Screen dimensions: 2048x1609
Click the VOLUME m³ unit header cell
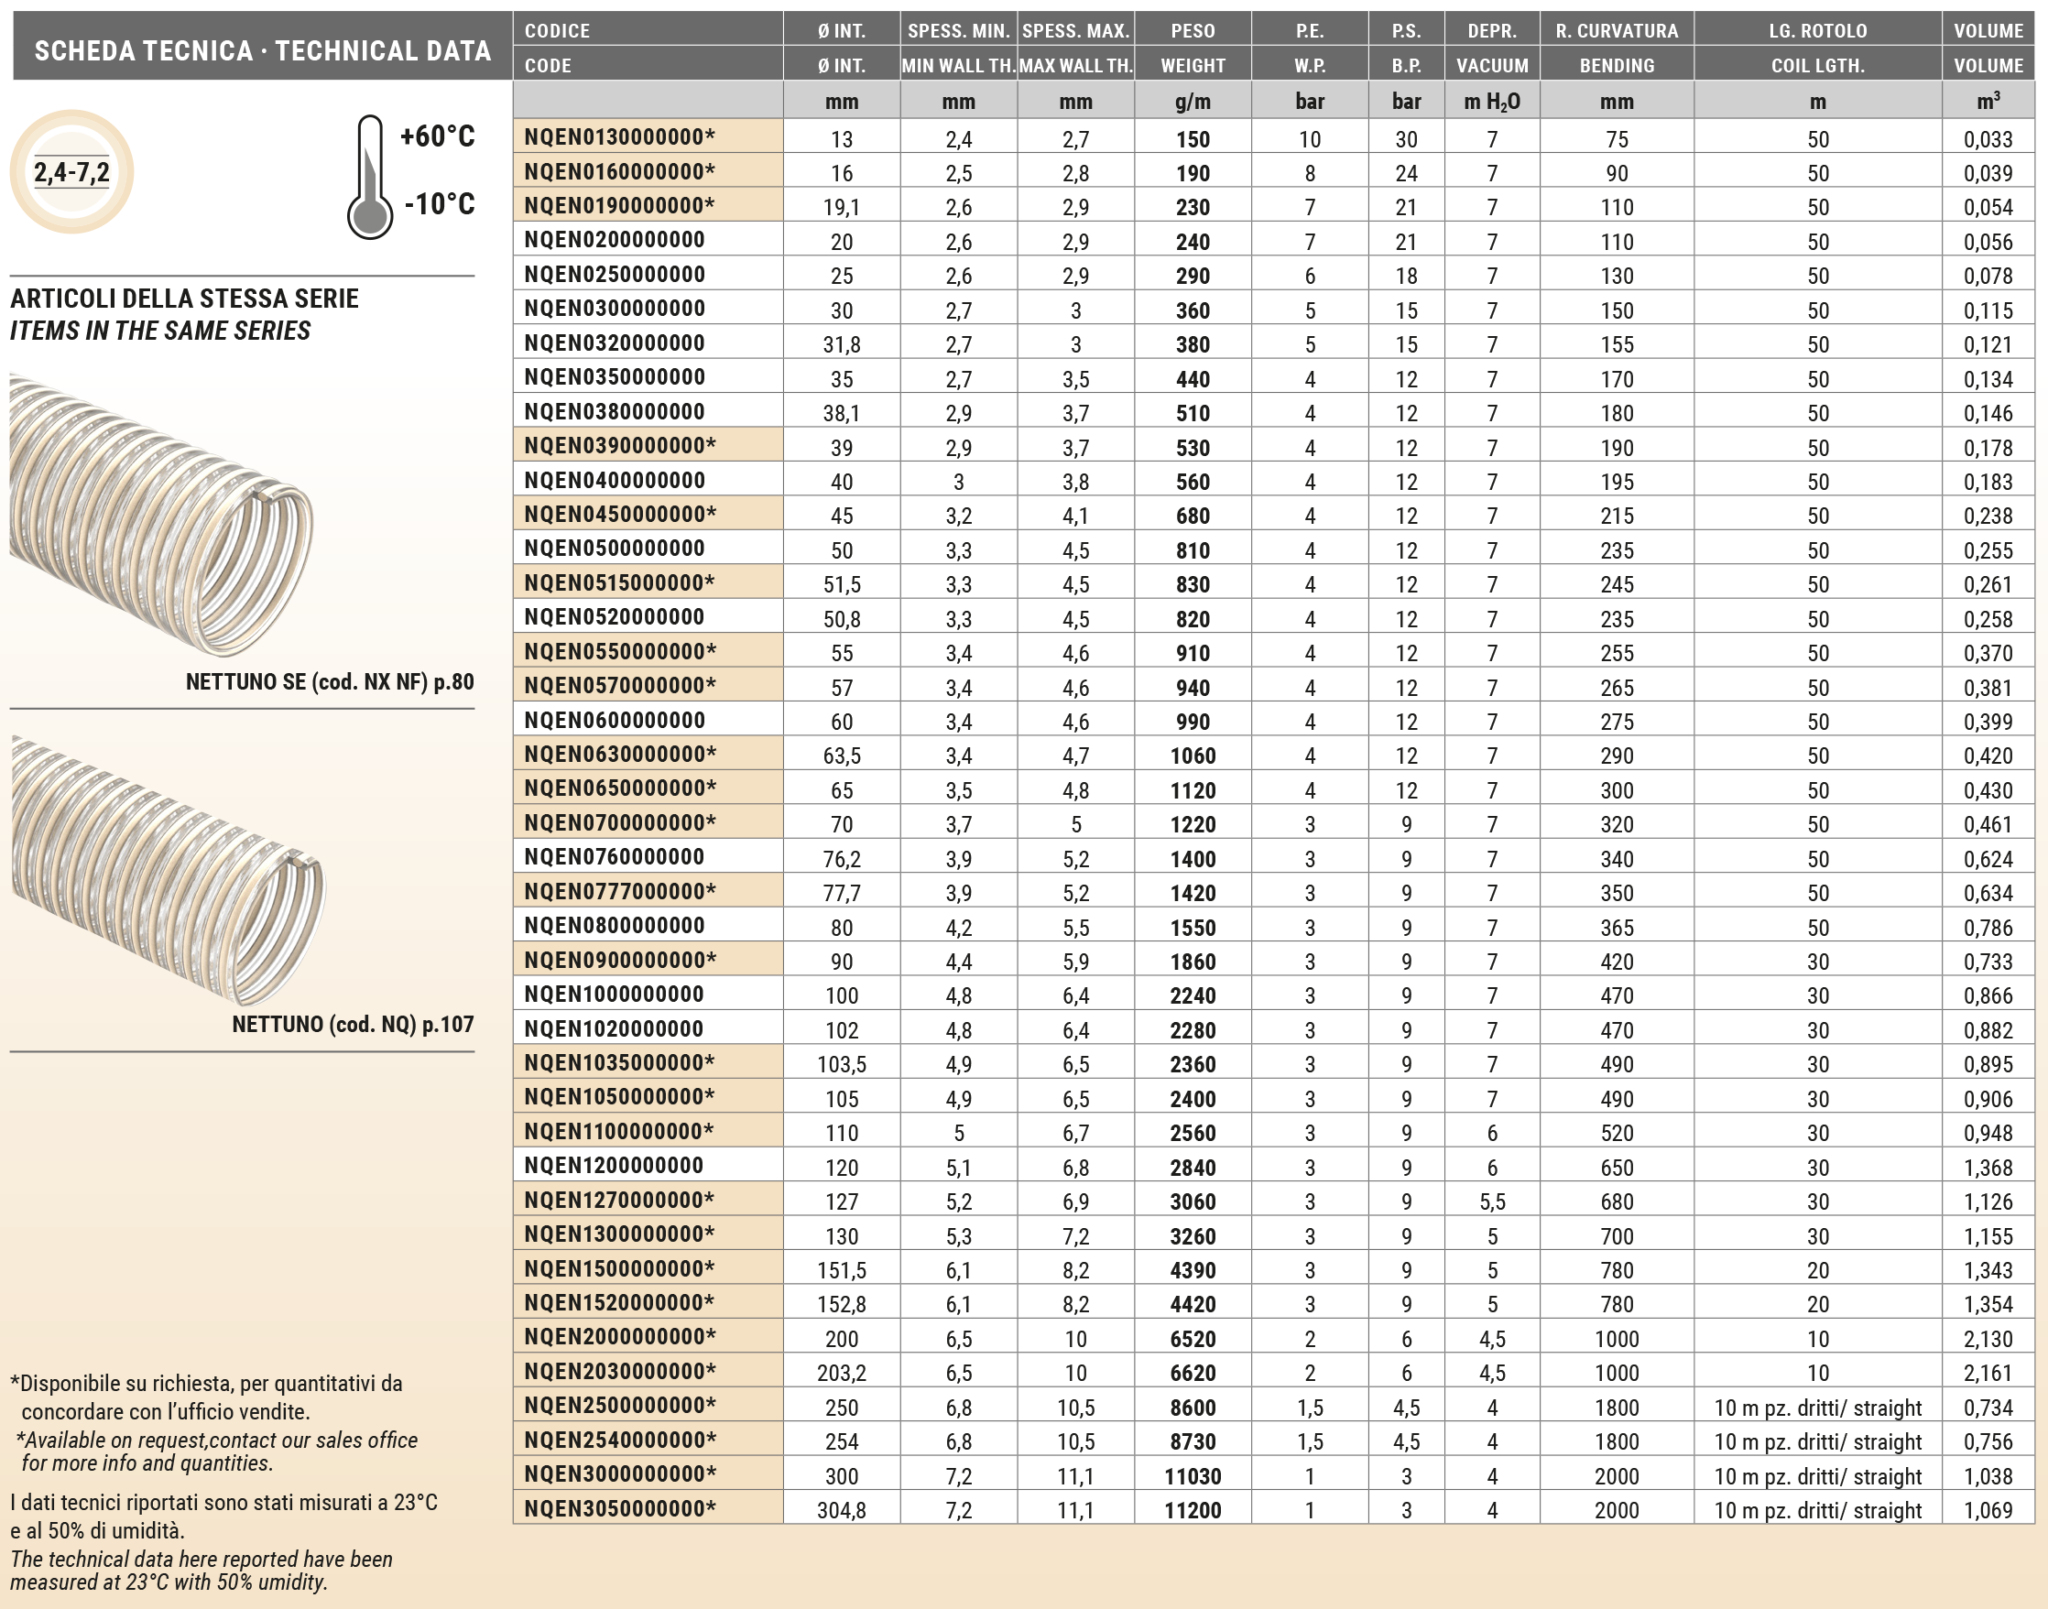[x=1987, y=101]
